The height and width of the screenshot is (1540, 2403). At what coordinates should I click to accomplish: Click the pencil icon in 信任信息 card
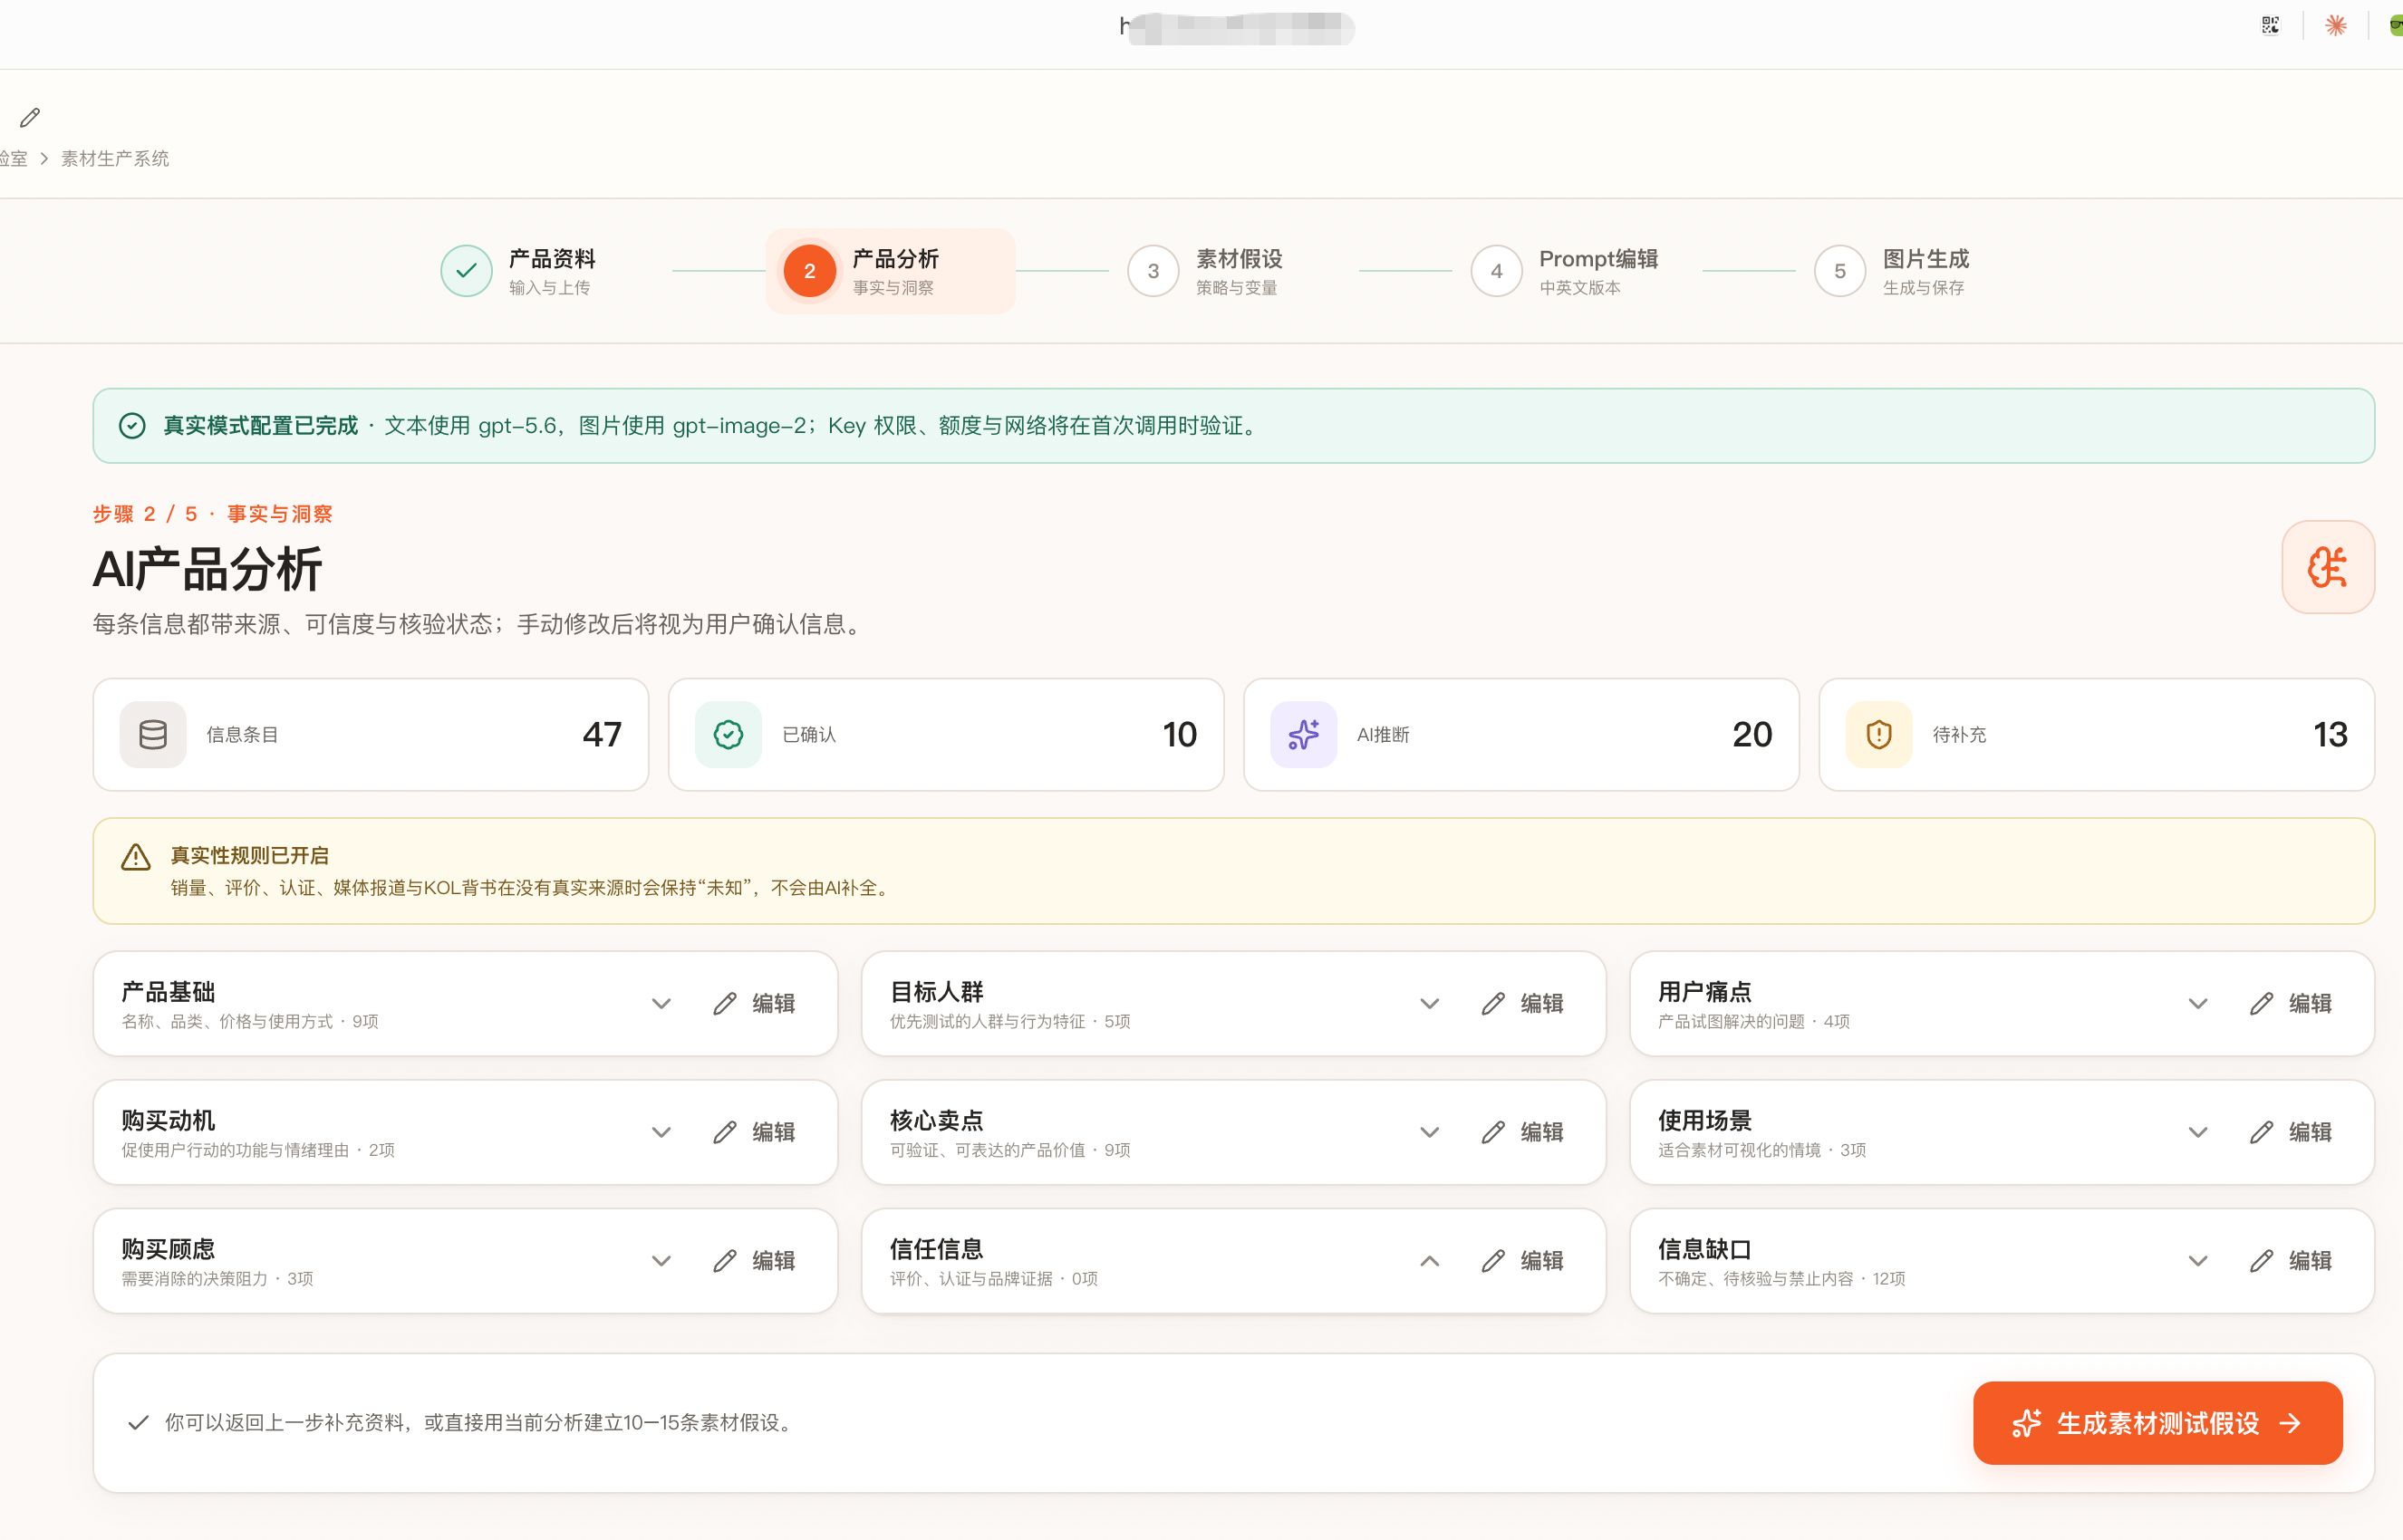pyautogui.click(x=1493, y=1261)
